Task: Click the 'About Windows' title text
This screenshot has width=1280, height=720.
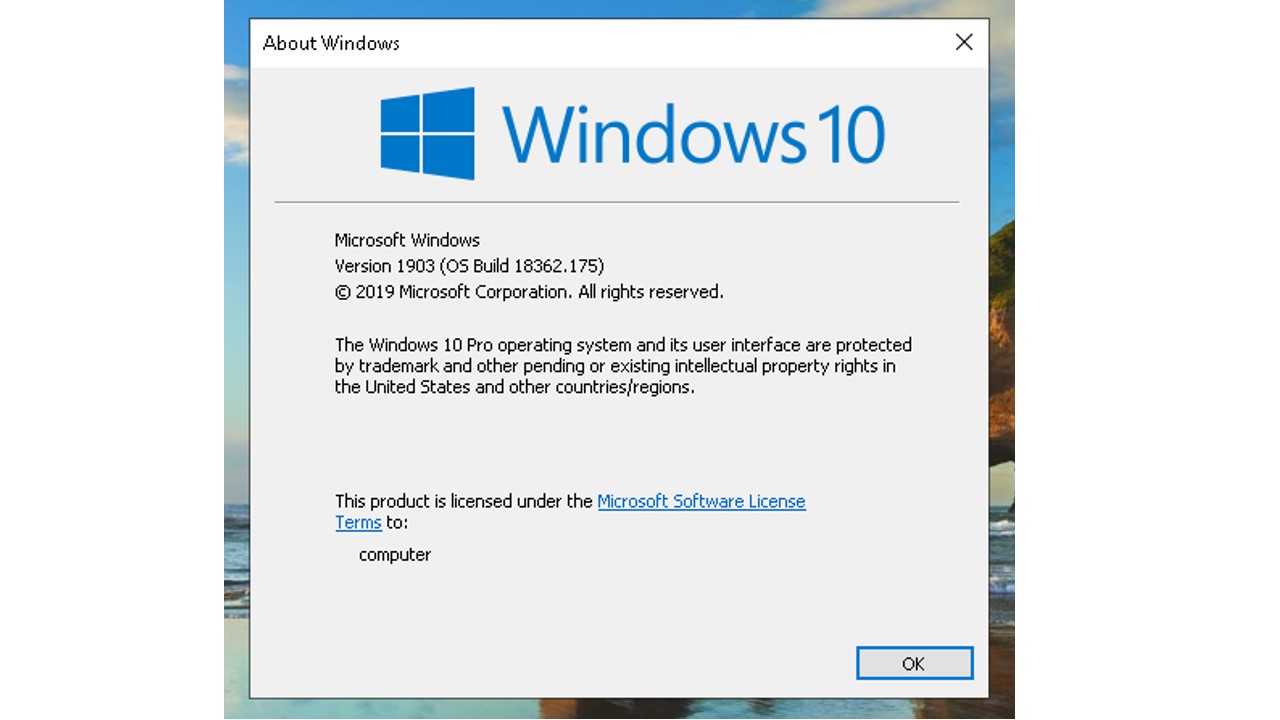Action: [331, 43]
